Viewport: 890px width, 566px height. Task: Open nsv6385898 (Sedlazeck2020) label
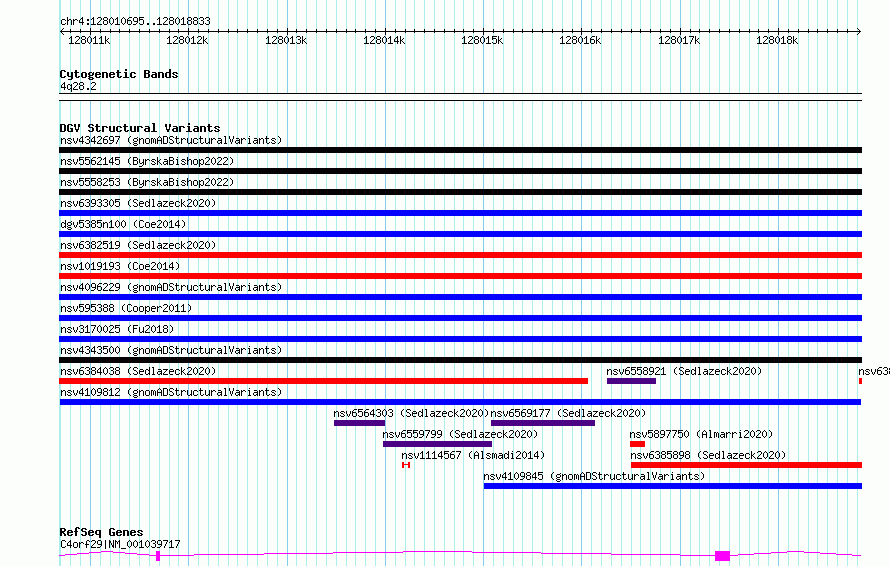point(708,455)
